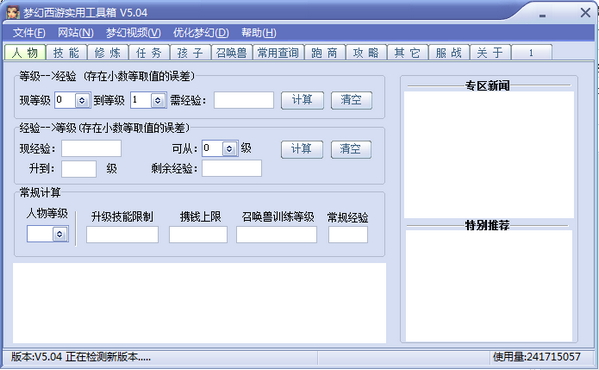
Task: Click the 现经验 input field
Action: coord(91,149)
